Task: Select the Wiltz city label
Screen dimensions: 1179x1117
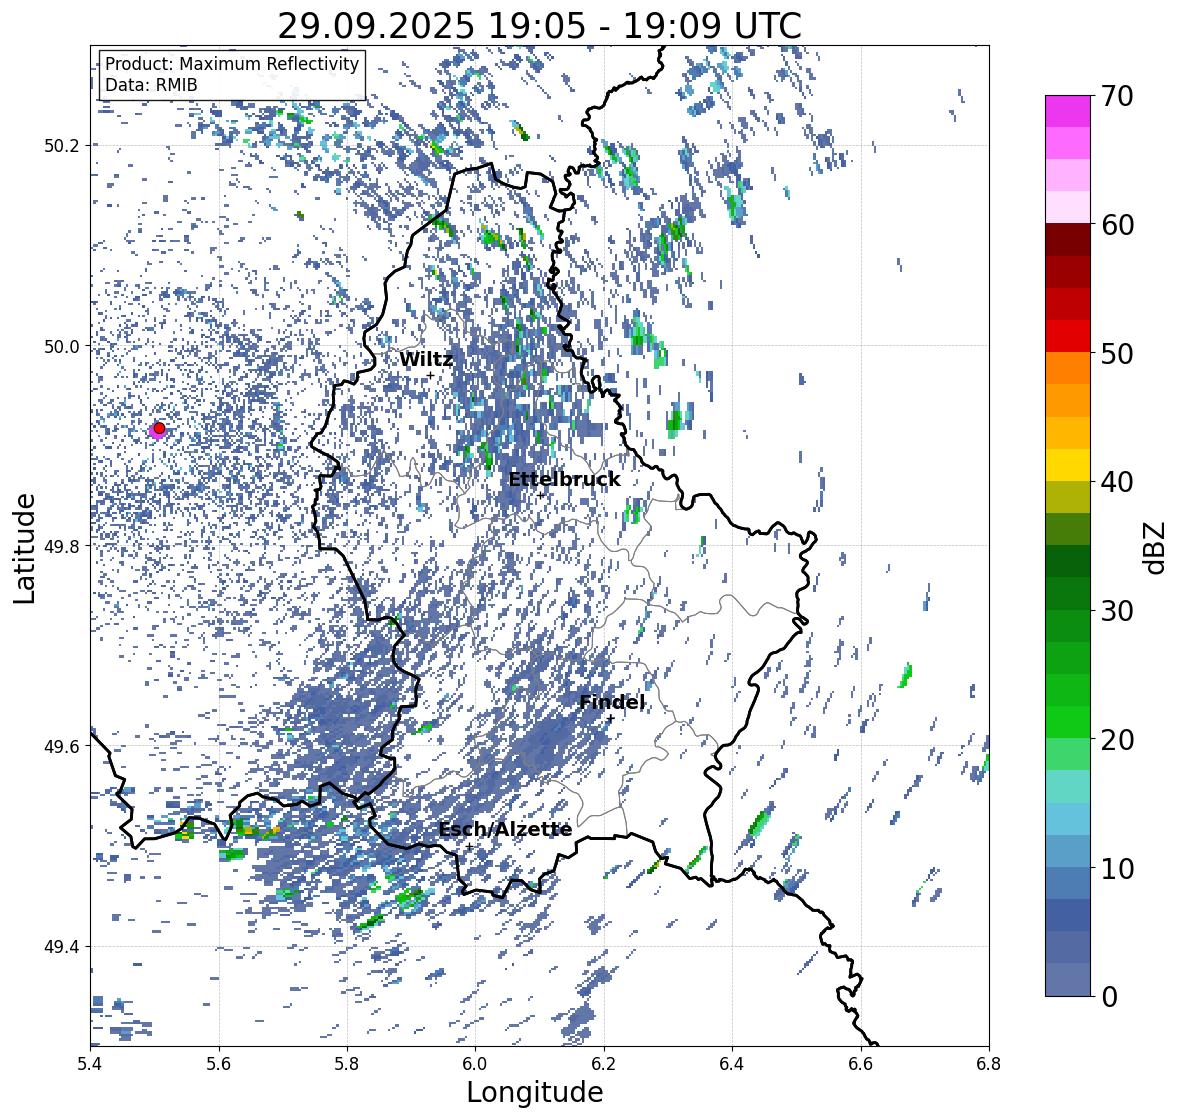Action: (x=426, y=359)
